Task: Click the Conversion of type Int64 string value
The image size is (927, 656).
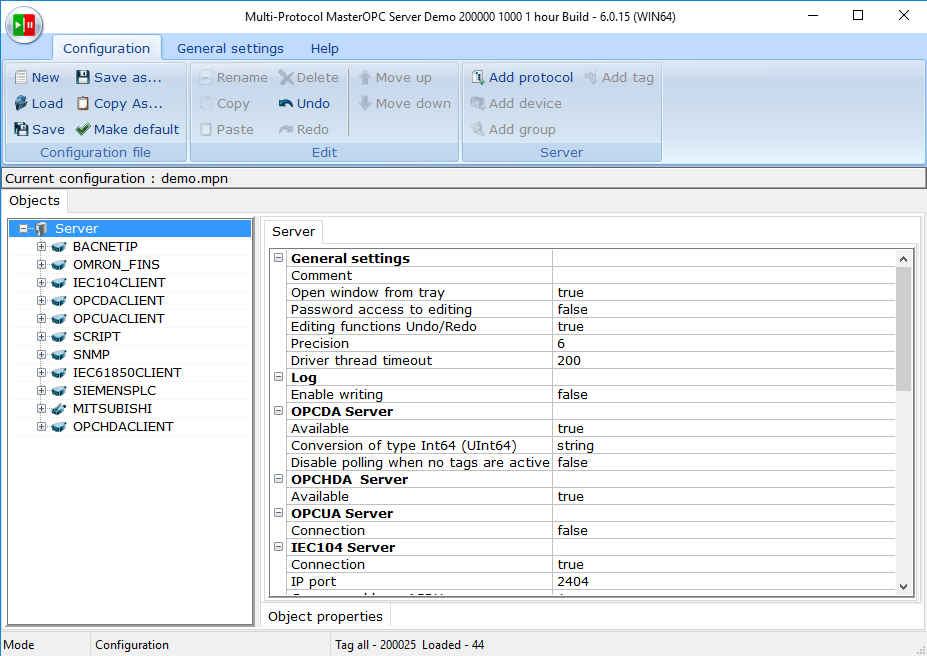Action: (575, 446)
